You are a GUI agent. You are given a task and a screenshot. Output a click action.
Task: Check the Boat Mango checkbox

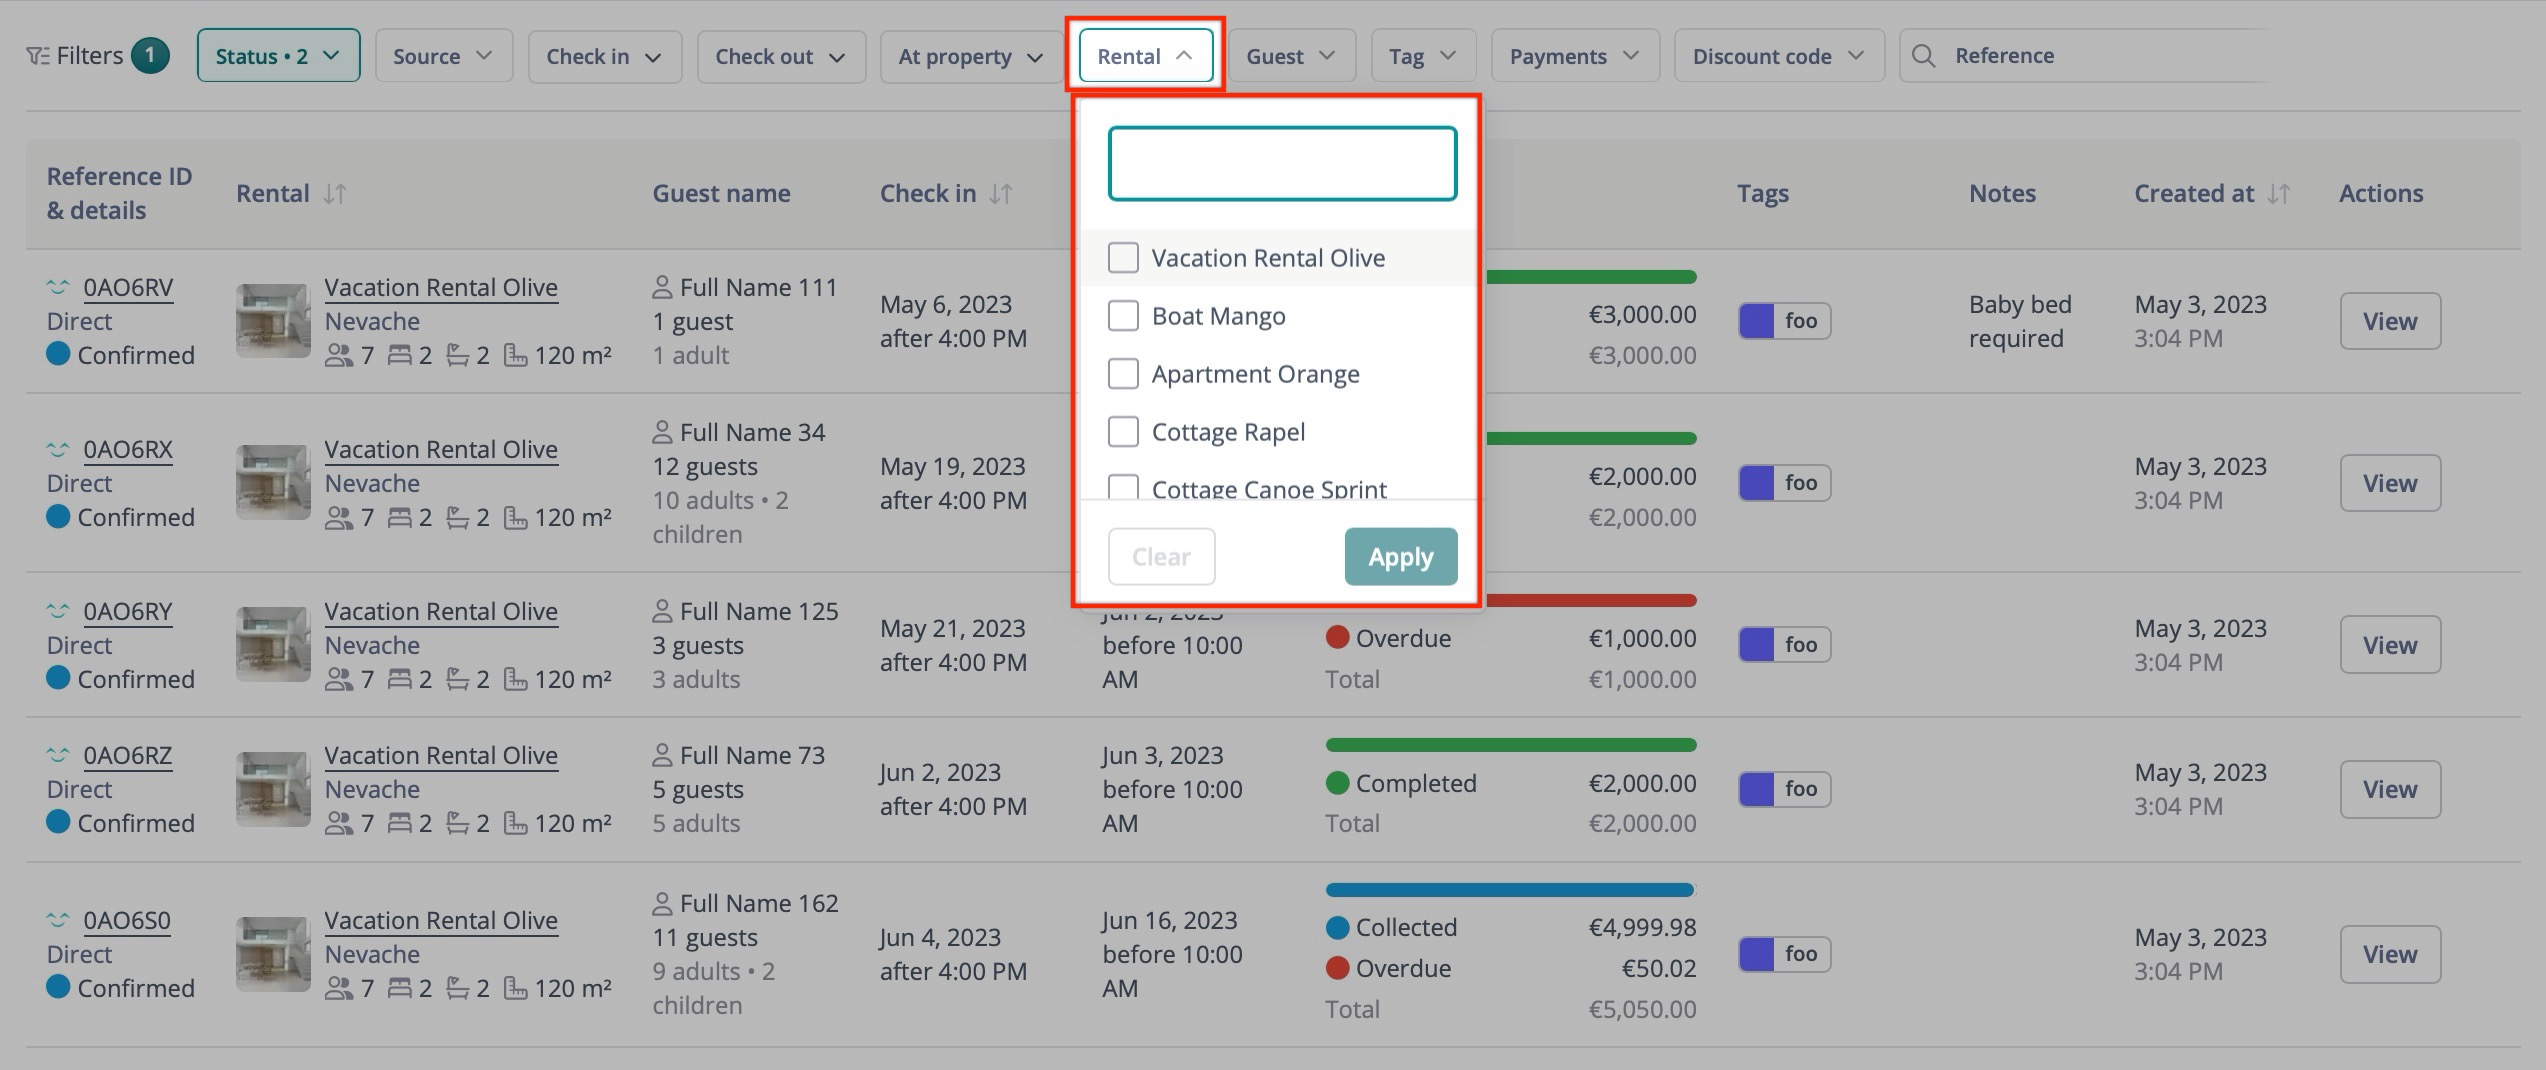1122,315
